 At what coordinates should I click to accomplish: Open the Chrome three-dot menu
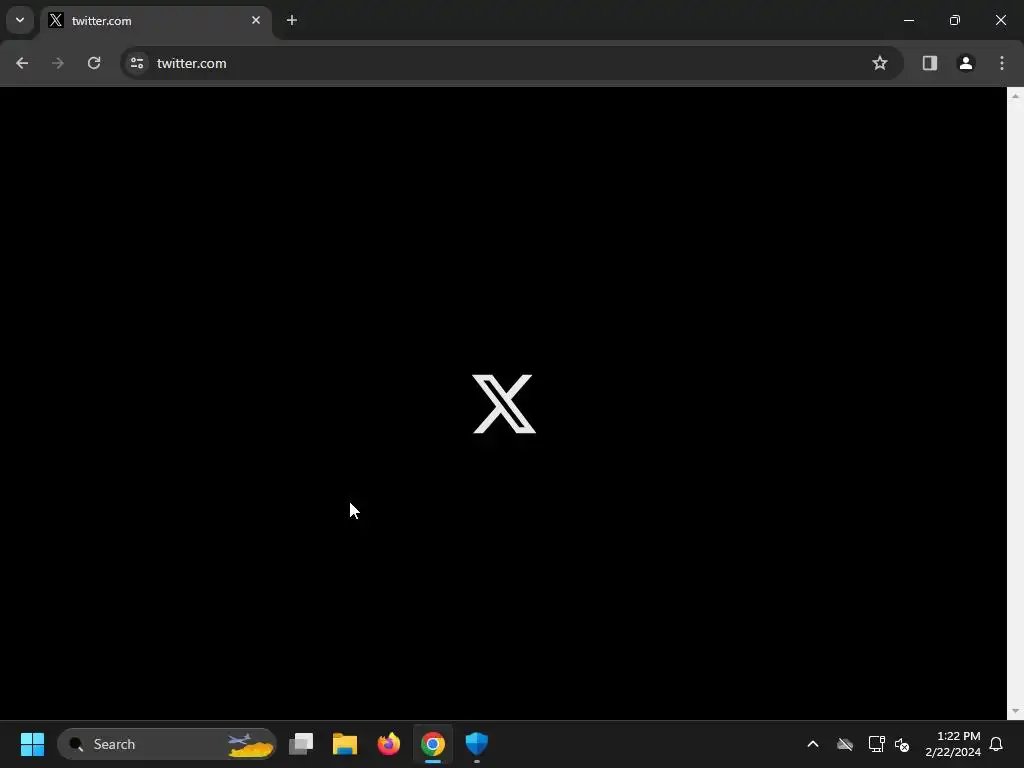[1002, 63]
